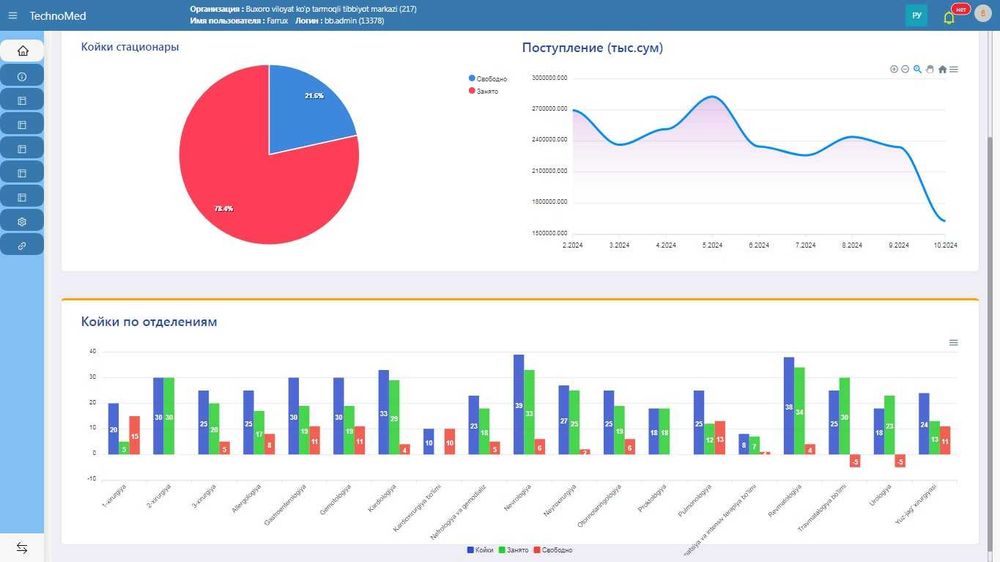Click the Allergologiya axis label
Viewport: 1000px width, 562px height.
(x=246, y=499)
